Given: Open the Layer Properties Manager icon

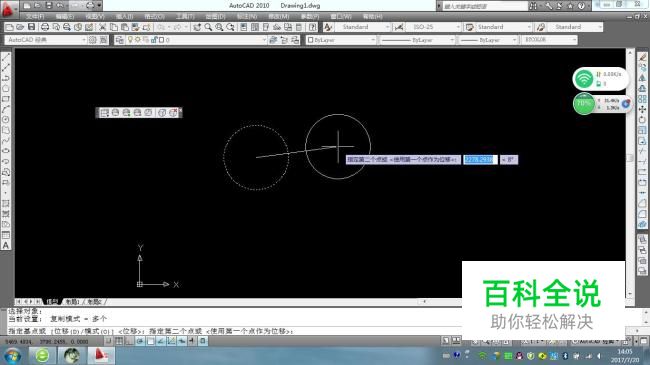Looking at the screenshot, I should 119,40.
